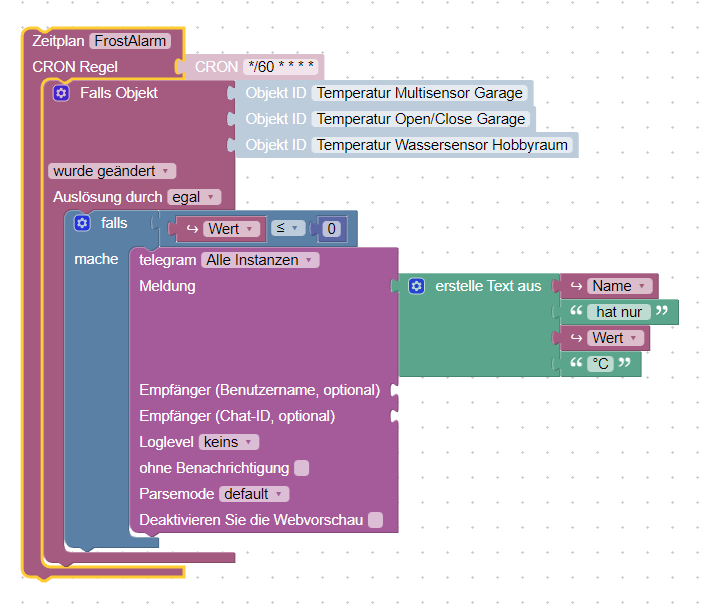This screenshot has width=711, height=611.
Task: Open the Loglevel keins dropdown
Action: point(229,442)
